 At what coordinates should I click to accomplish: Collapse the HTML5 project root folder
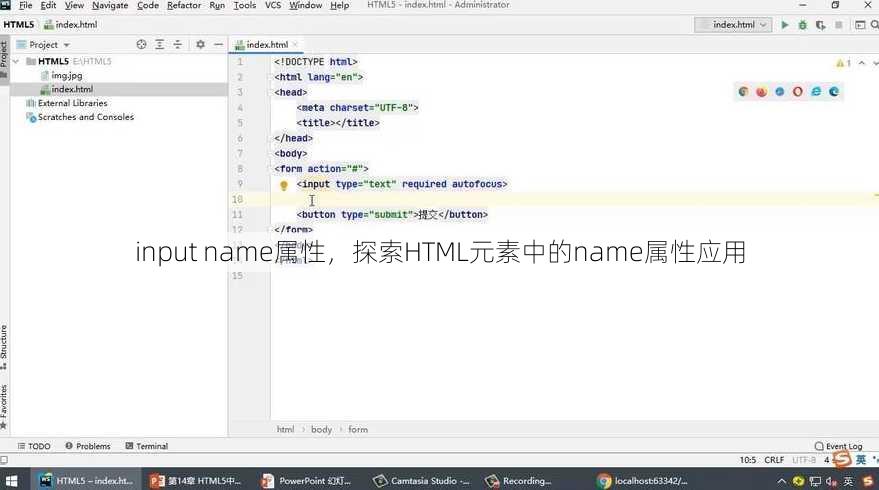pos(16,61)
